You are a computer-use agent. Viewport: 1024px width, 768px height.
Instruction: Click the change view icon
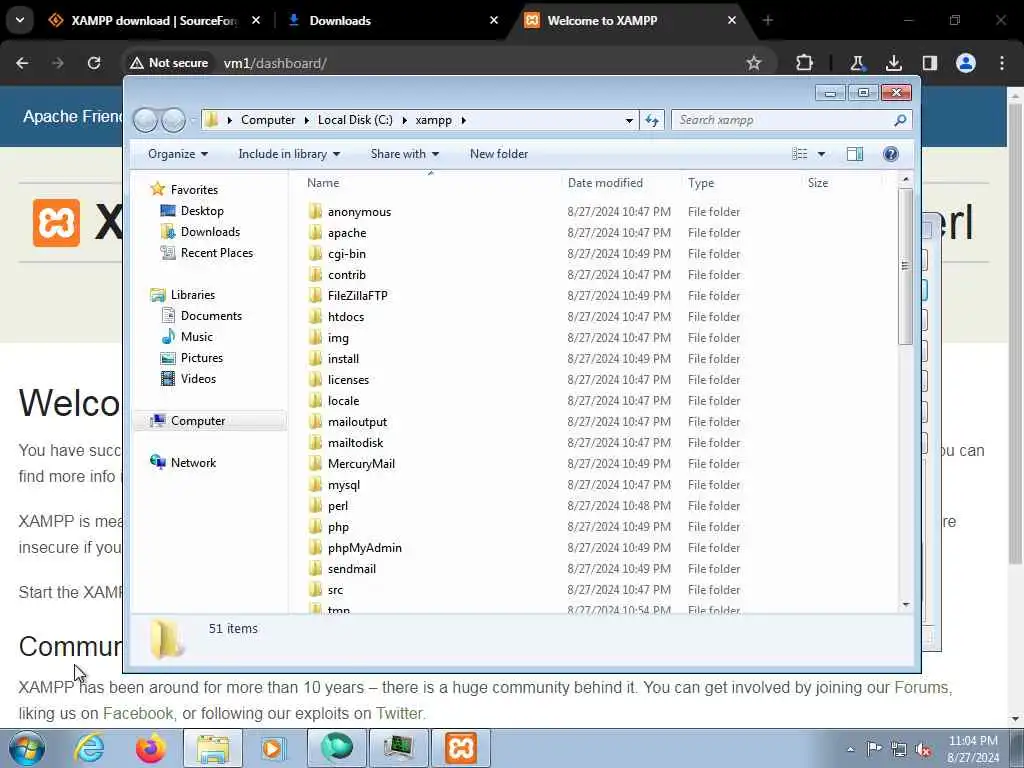pyautogui.click(x=799, y=154)
